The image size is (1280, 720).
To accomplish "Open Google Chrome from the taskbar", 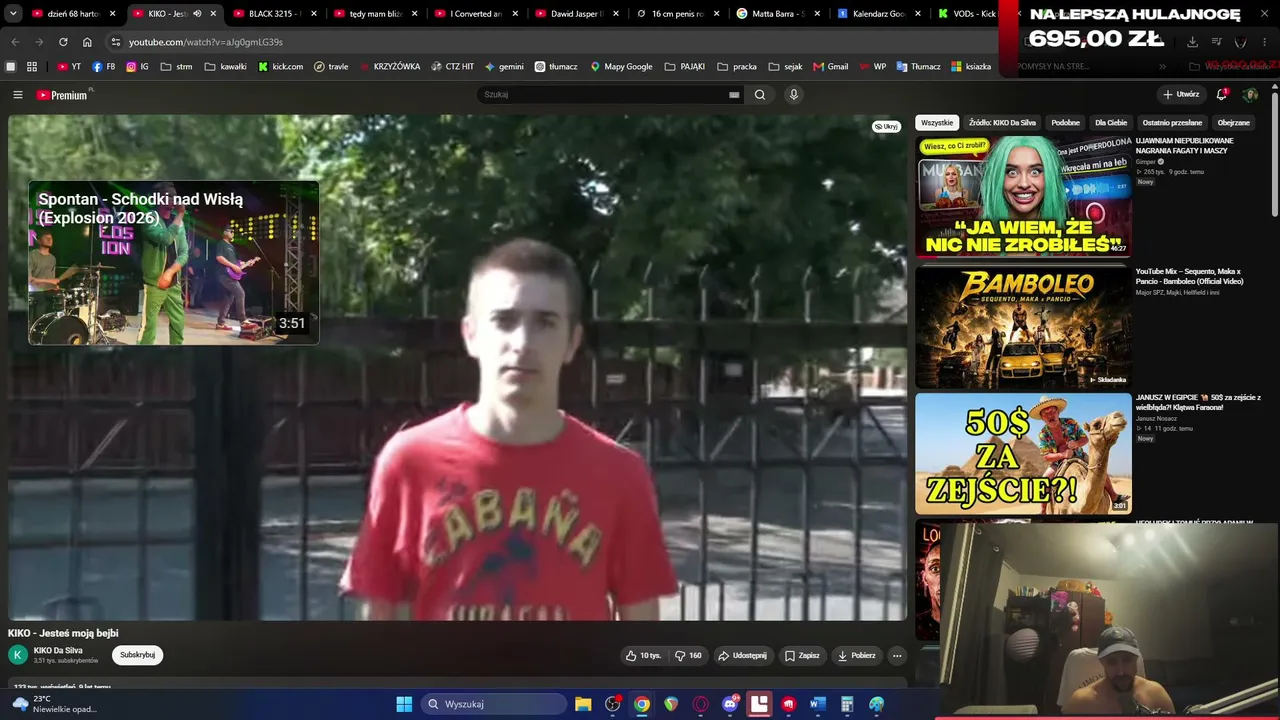I will click(x=642, y=704).
